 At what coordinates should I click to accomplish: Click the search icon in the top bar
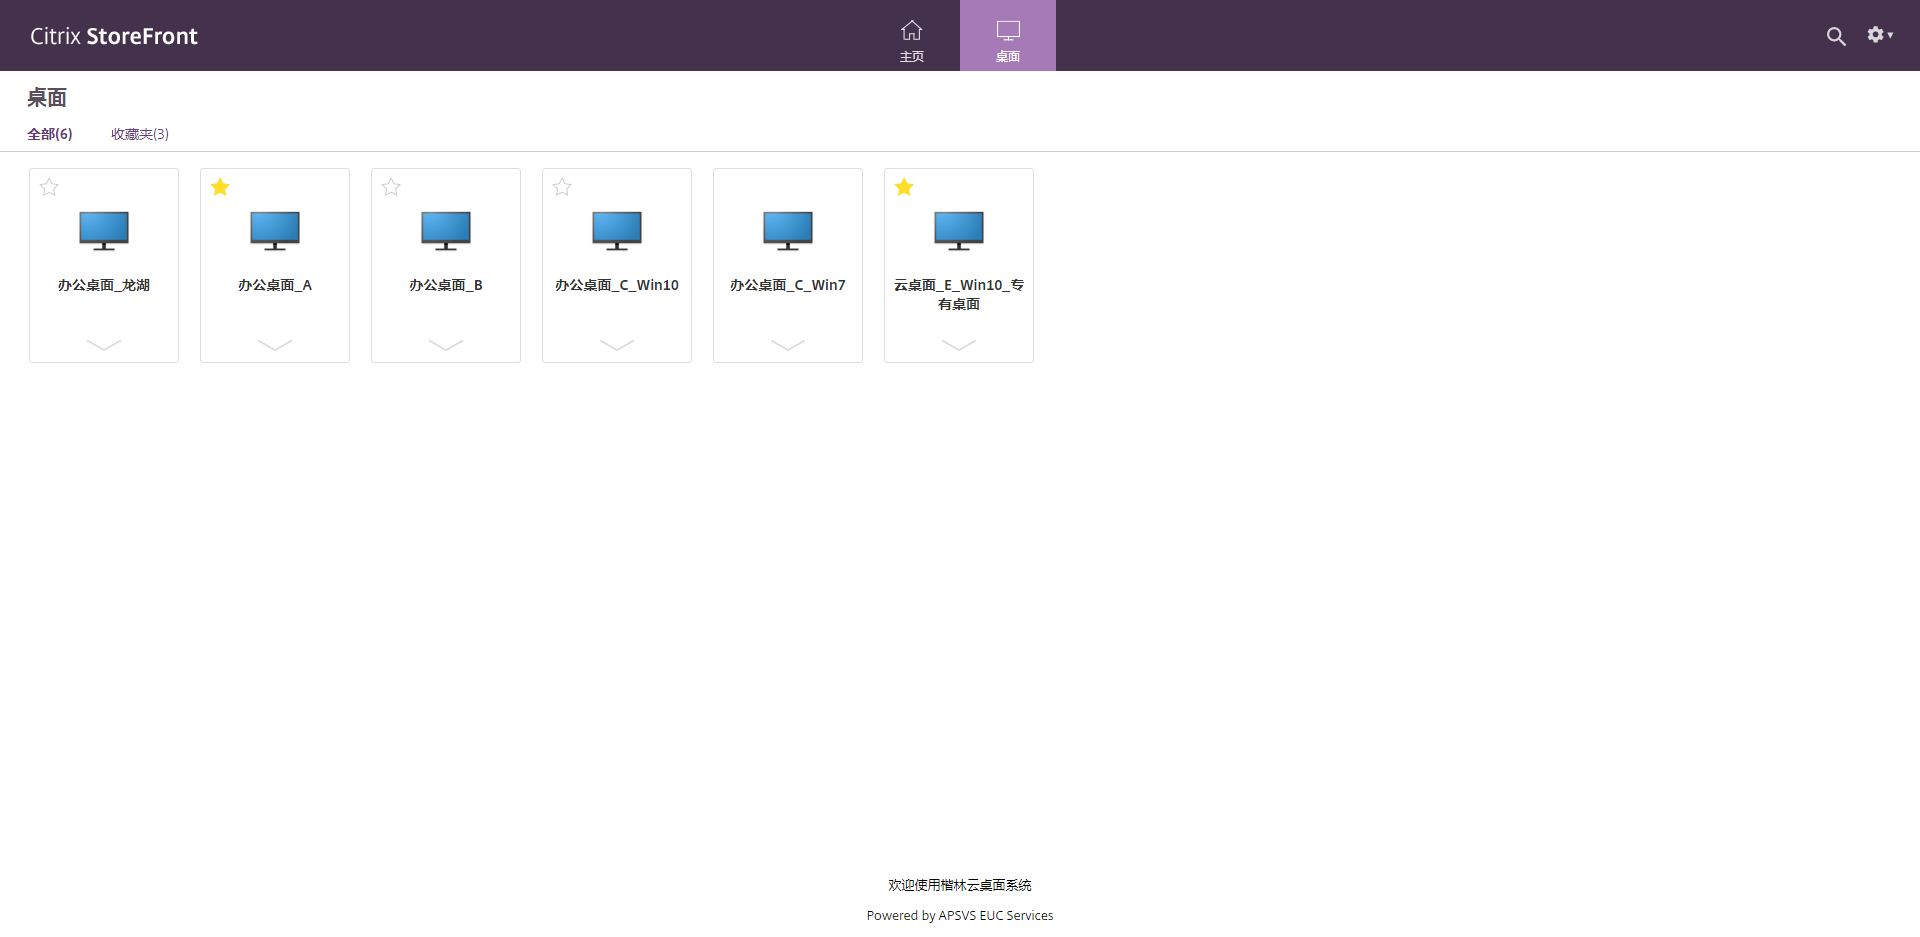coord(1837,35)
